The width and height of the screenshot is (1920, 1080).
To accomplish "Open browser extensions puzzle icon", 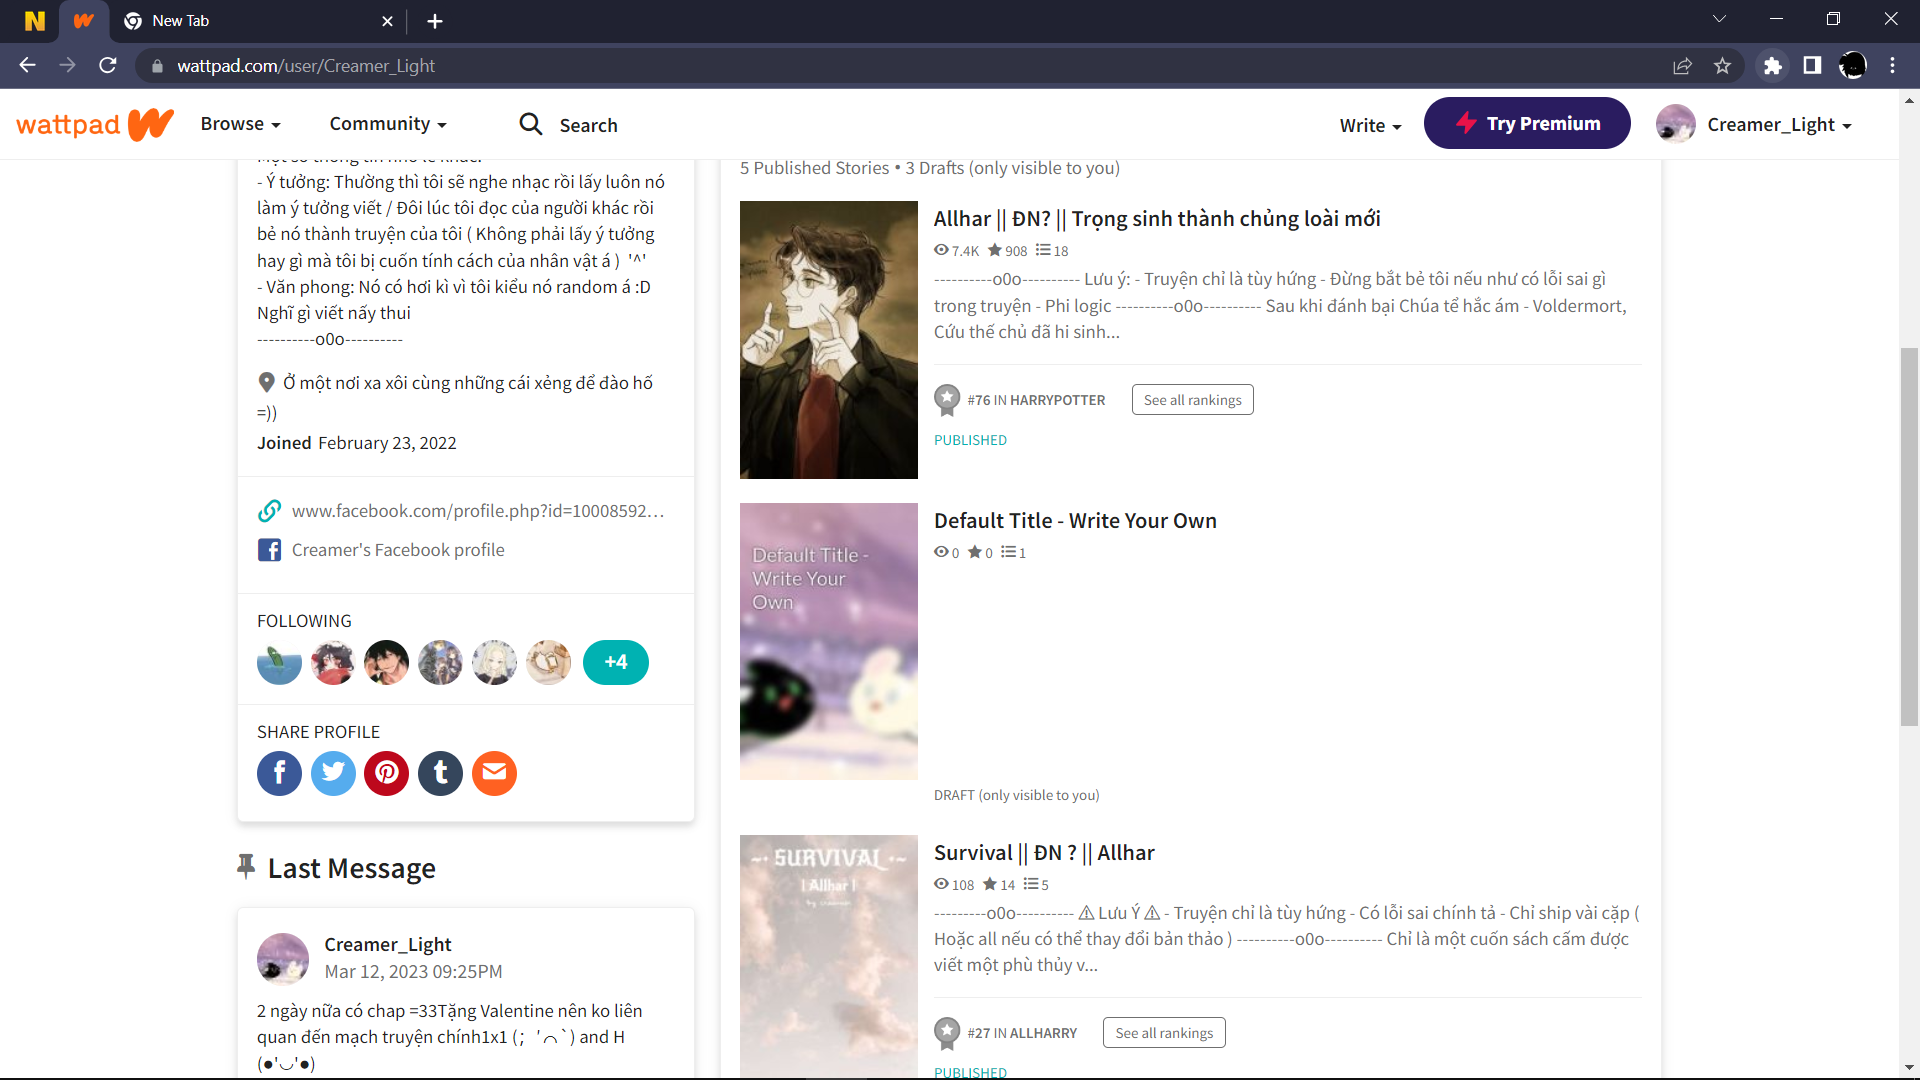I will (1773, 66).
